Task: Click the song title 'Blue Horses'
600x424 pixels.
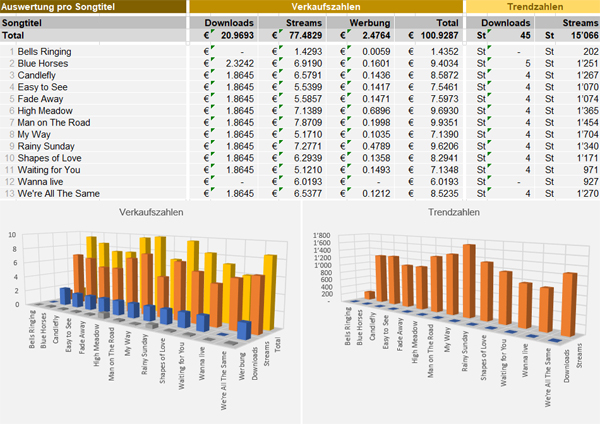Action: (x=43, y=63)
